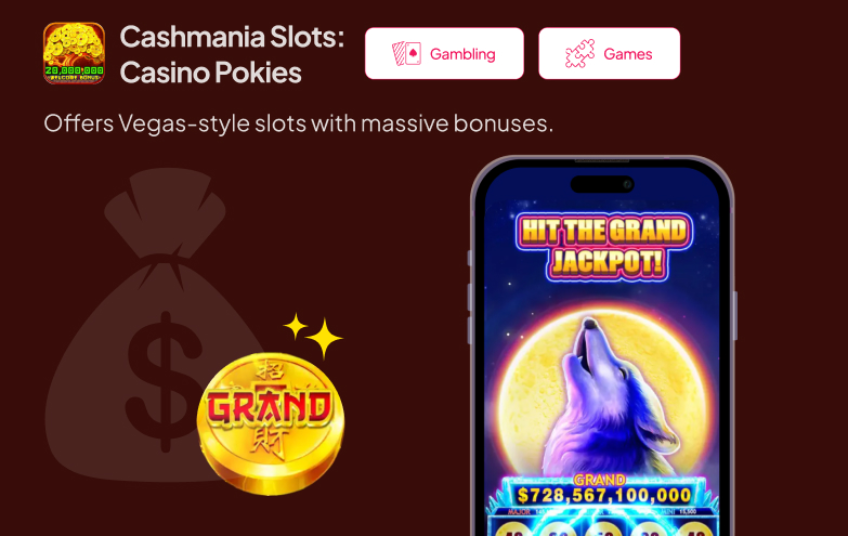
Task: Select the Cashmania Slots: Casino Pokies title
Action: [x=232, y=54]
